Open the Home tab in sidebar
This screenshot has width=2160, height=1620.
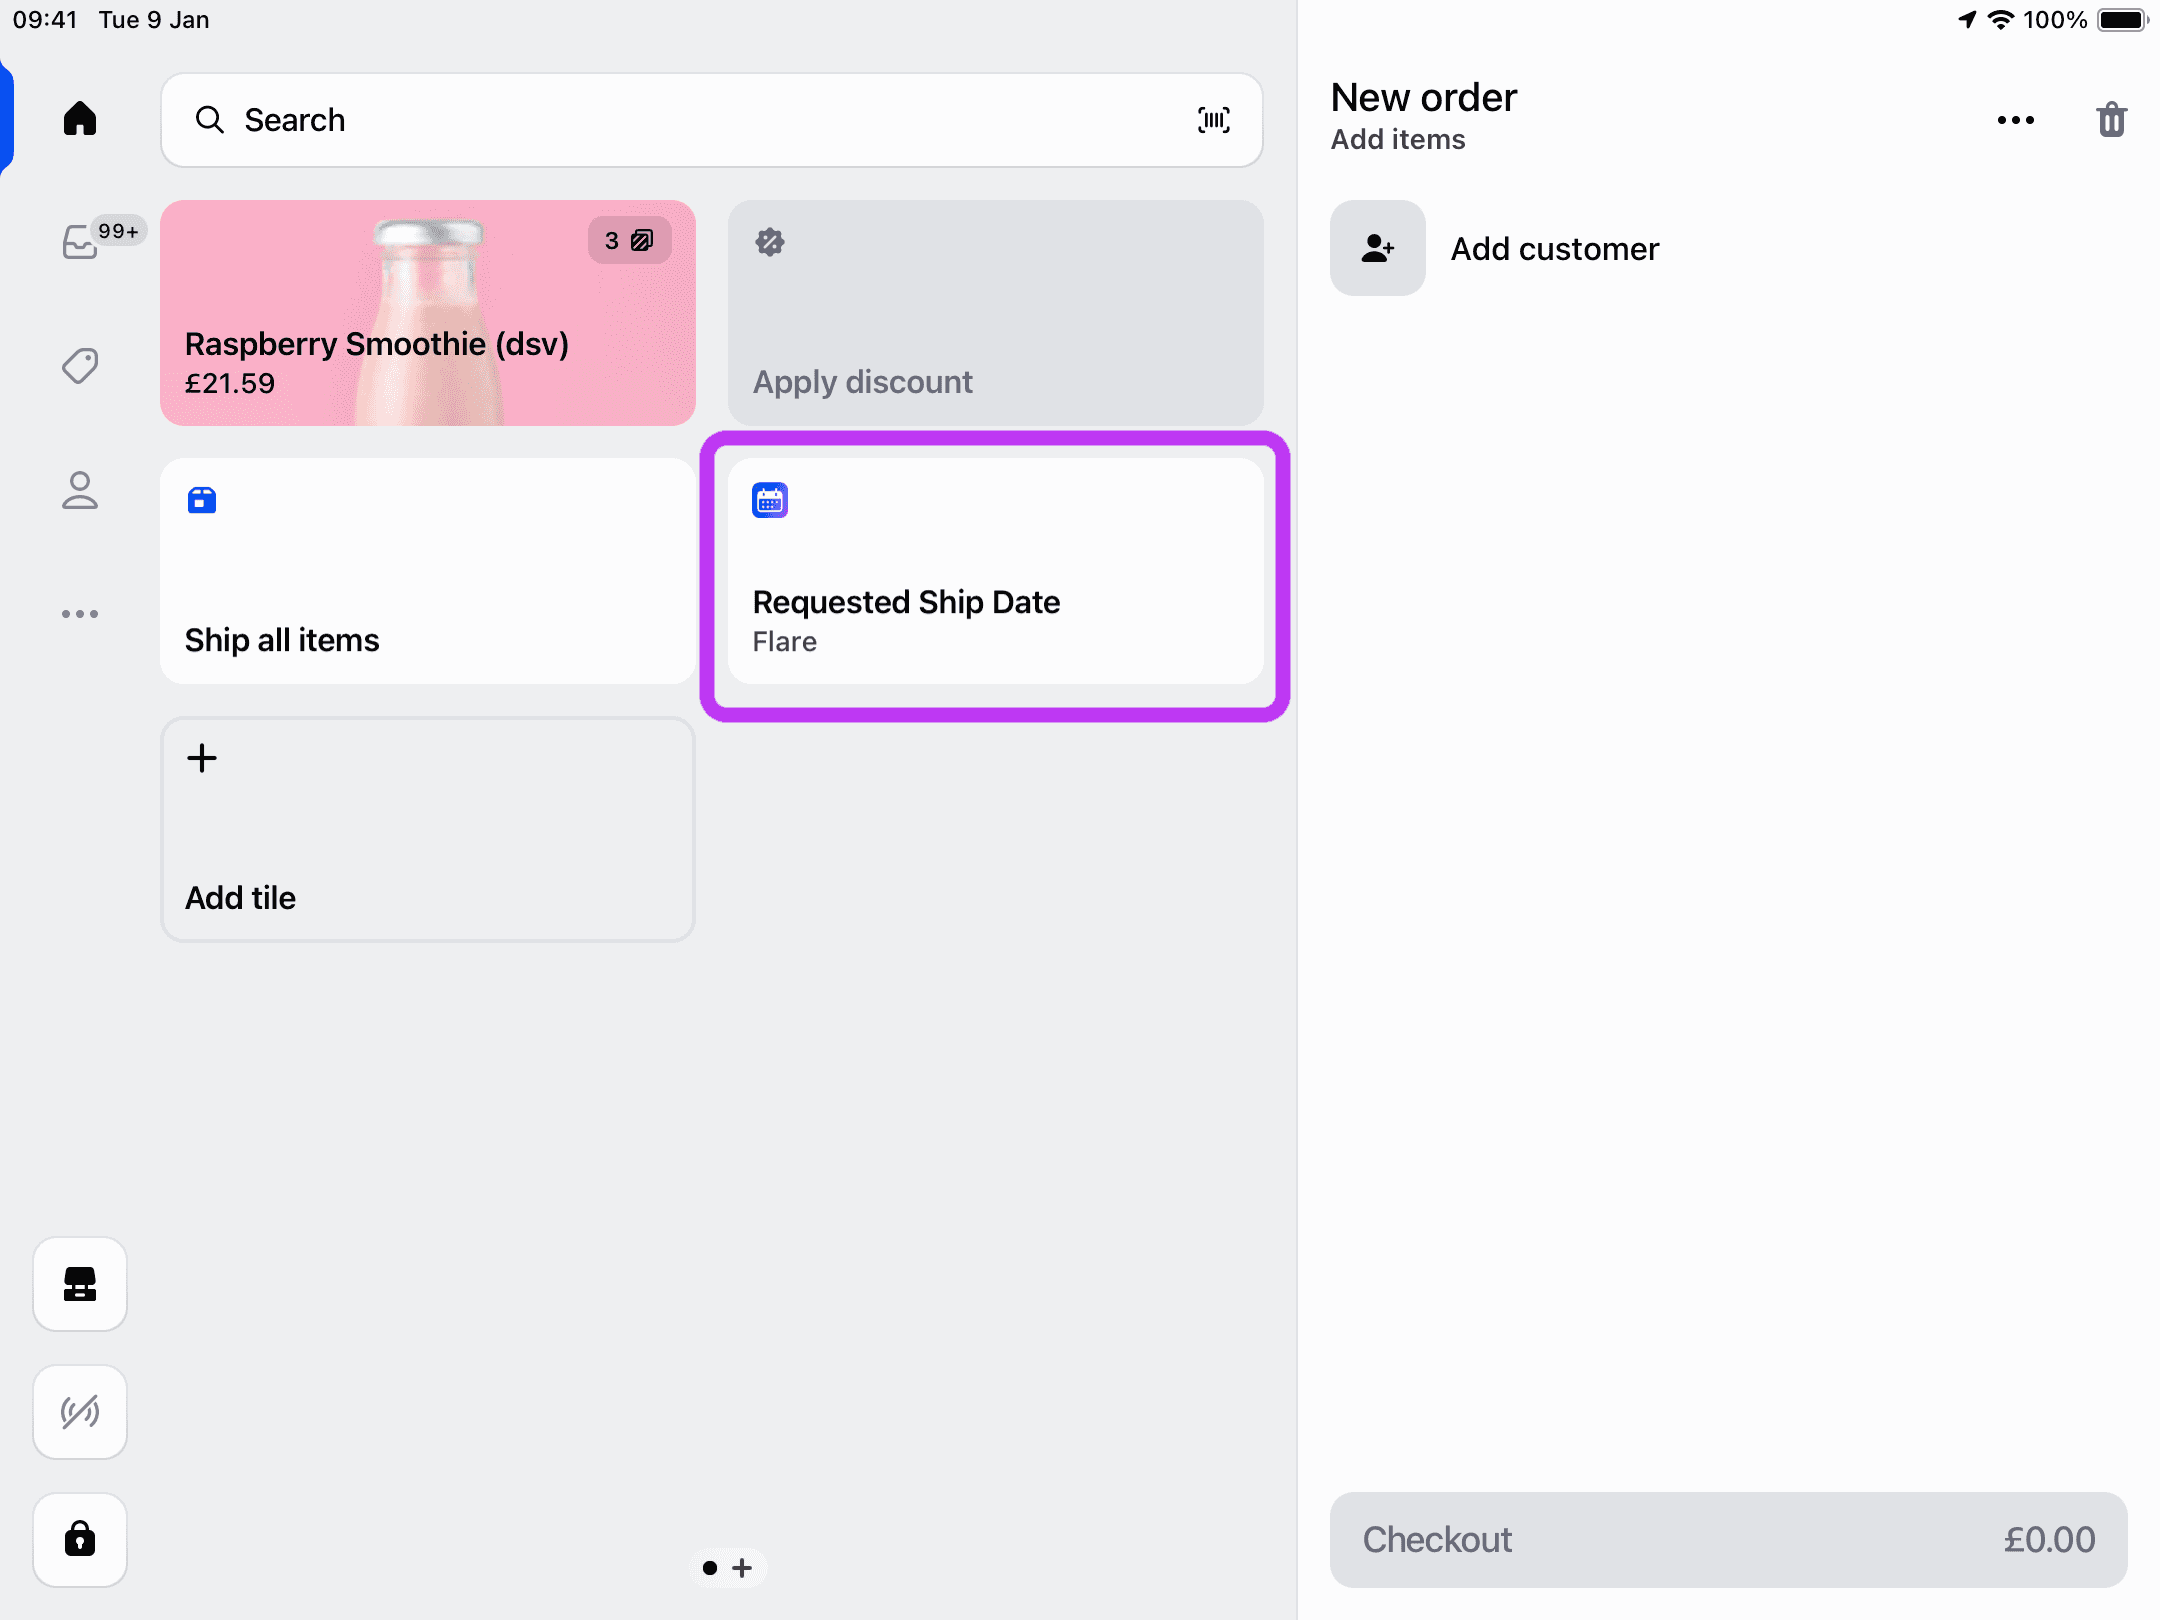(80, 119)
